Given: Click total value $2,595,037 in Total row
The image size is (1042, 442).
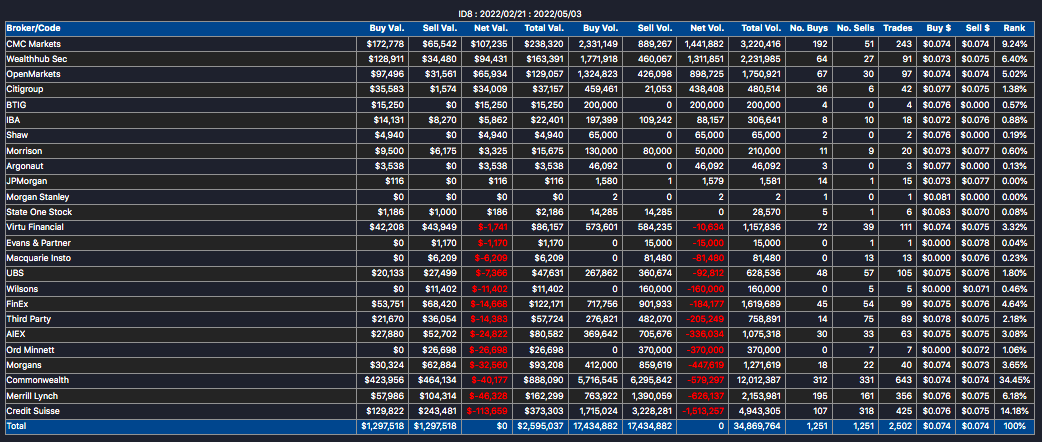Looking at the screenshot, I should (542, 426).
